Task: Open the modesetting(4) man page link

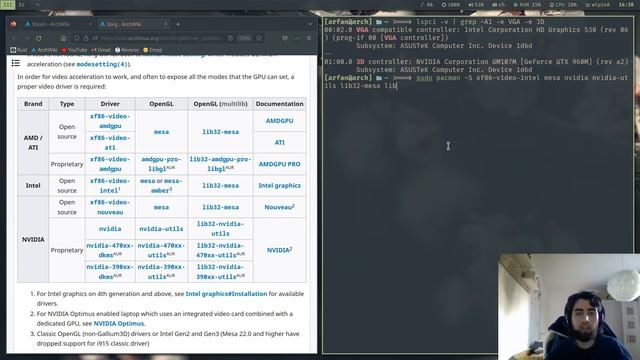Action: pos(102,64)
